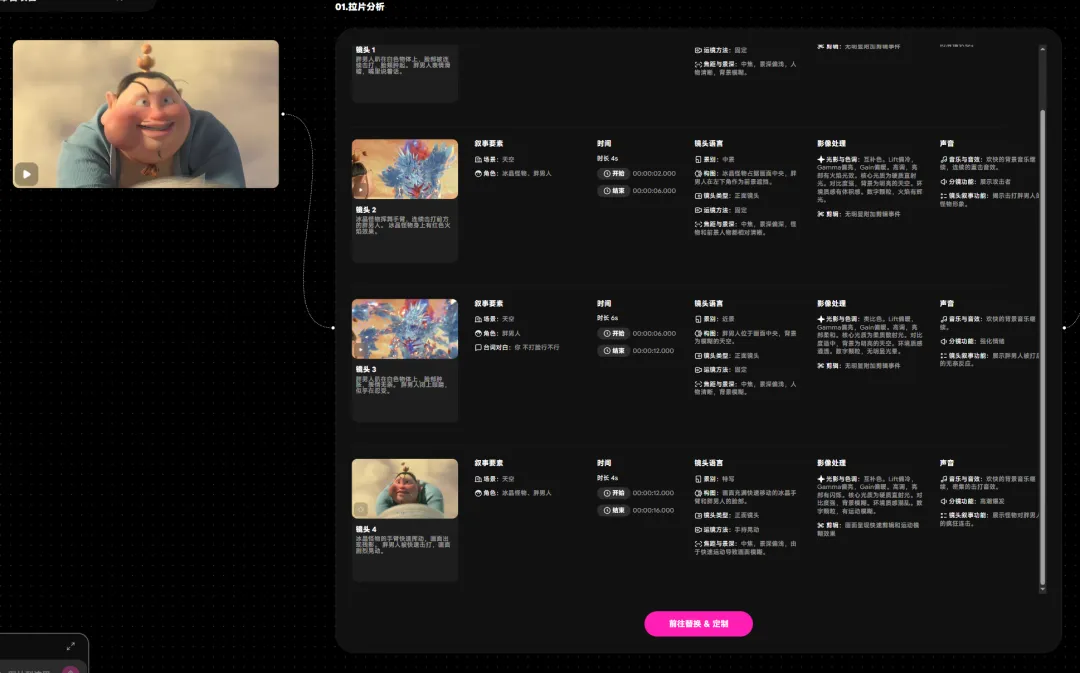Click the 运镜方法 camera icon in 镜头 1
This screenshot has height=673, width=1080.
698,50
